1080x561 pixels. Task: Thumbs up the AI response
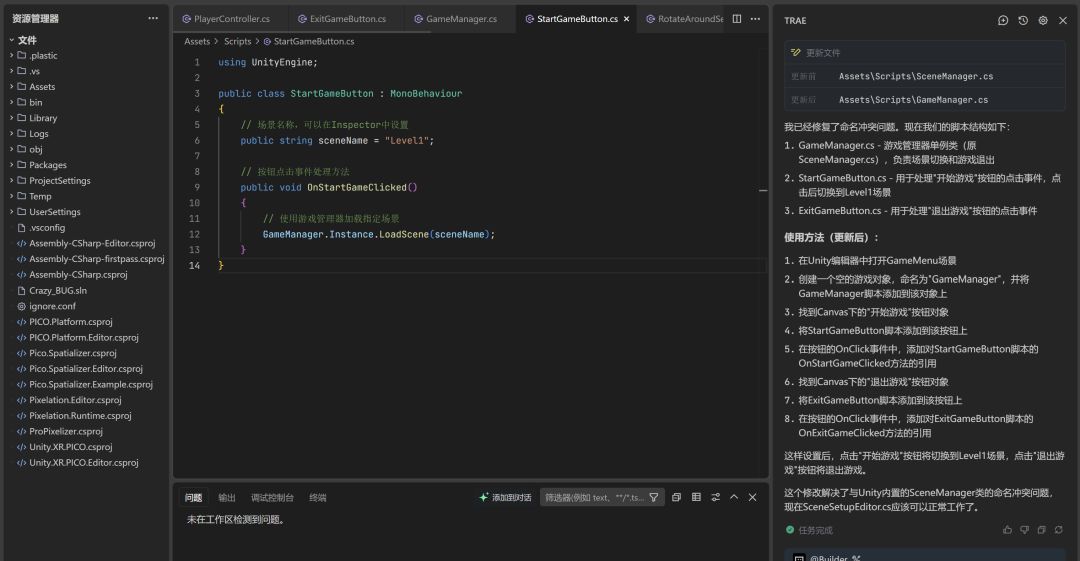[x=1007, y=530]
